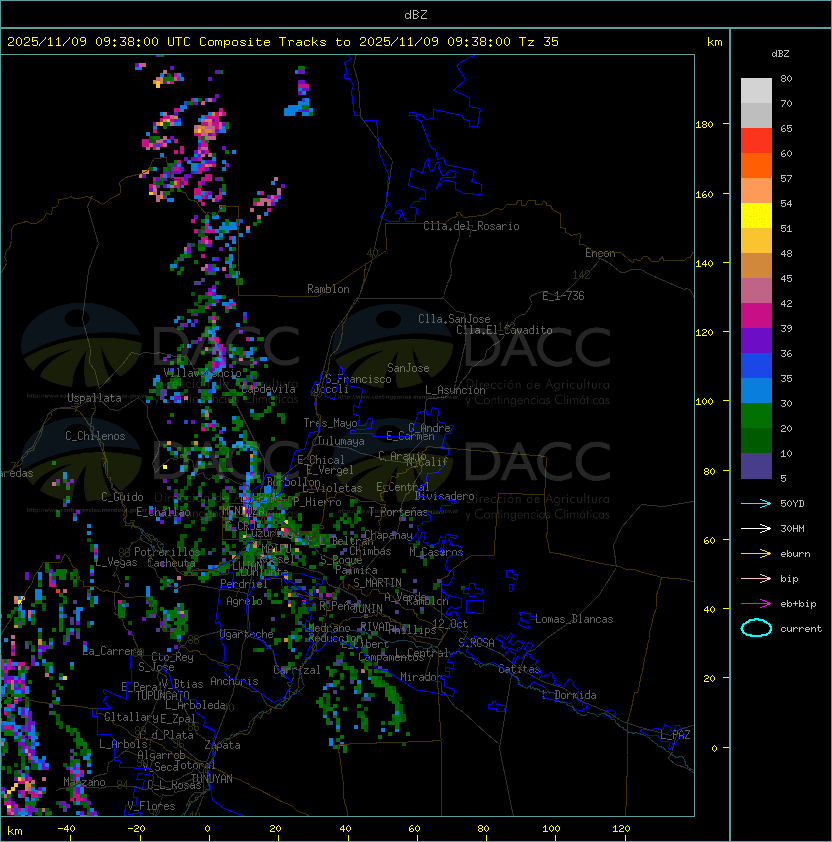Click the magenta eb+bip arrow in the legend
Image resolution: width=832 pixels, height=842 pixels.
756,604
